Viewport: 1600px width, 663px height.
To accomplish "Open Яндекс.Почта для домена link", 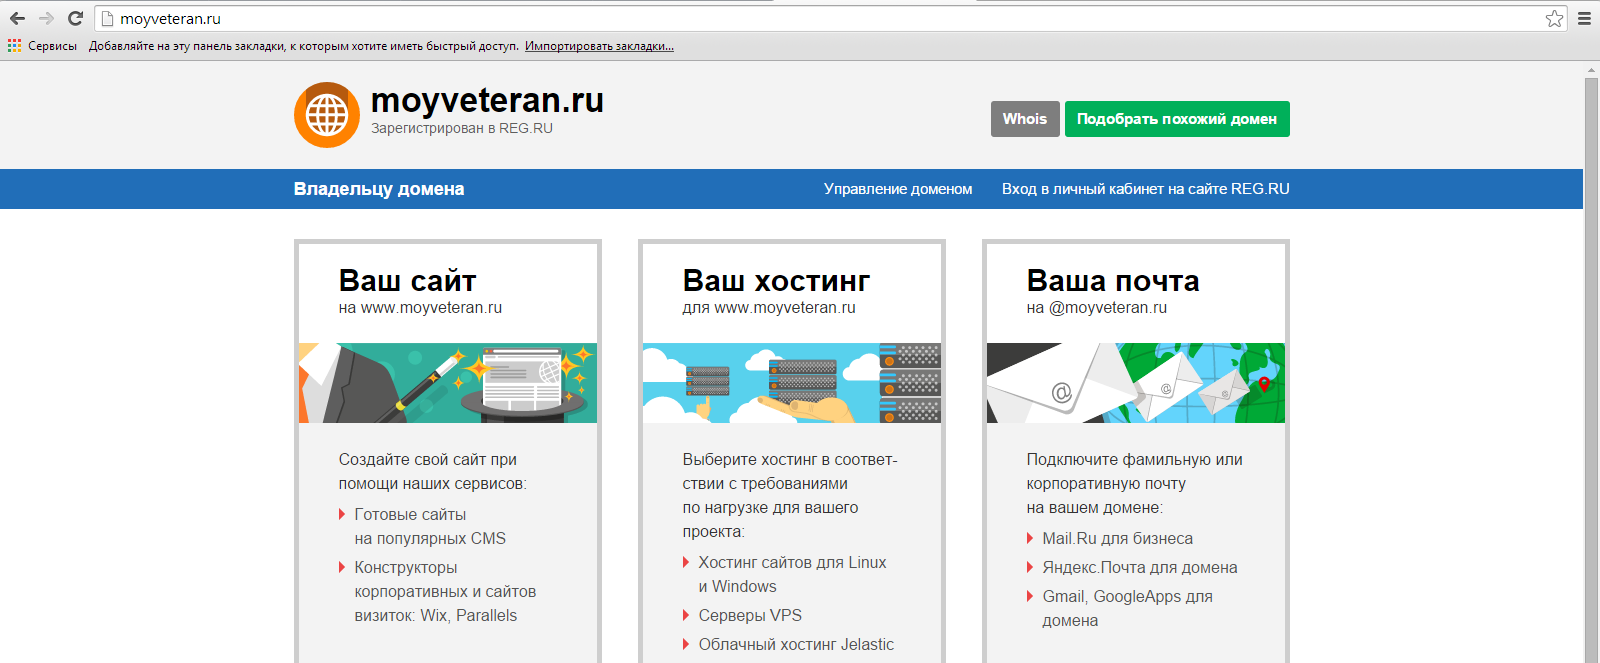I will pyautogui.click(x=1140, y=567).
